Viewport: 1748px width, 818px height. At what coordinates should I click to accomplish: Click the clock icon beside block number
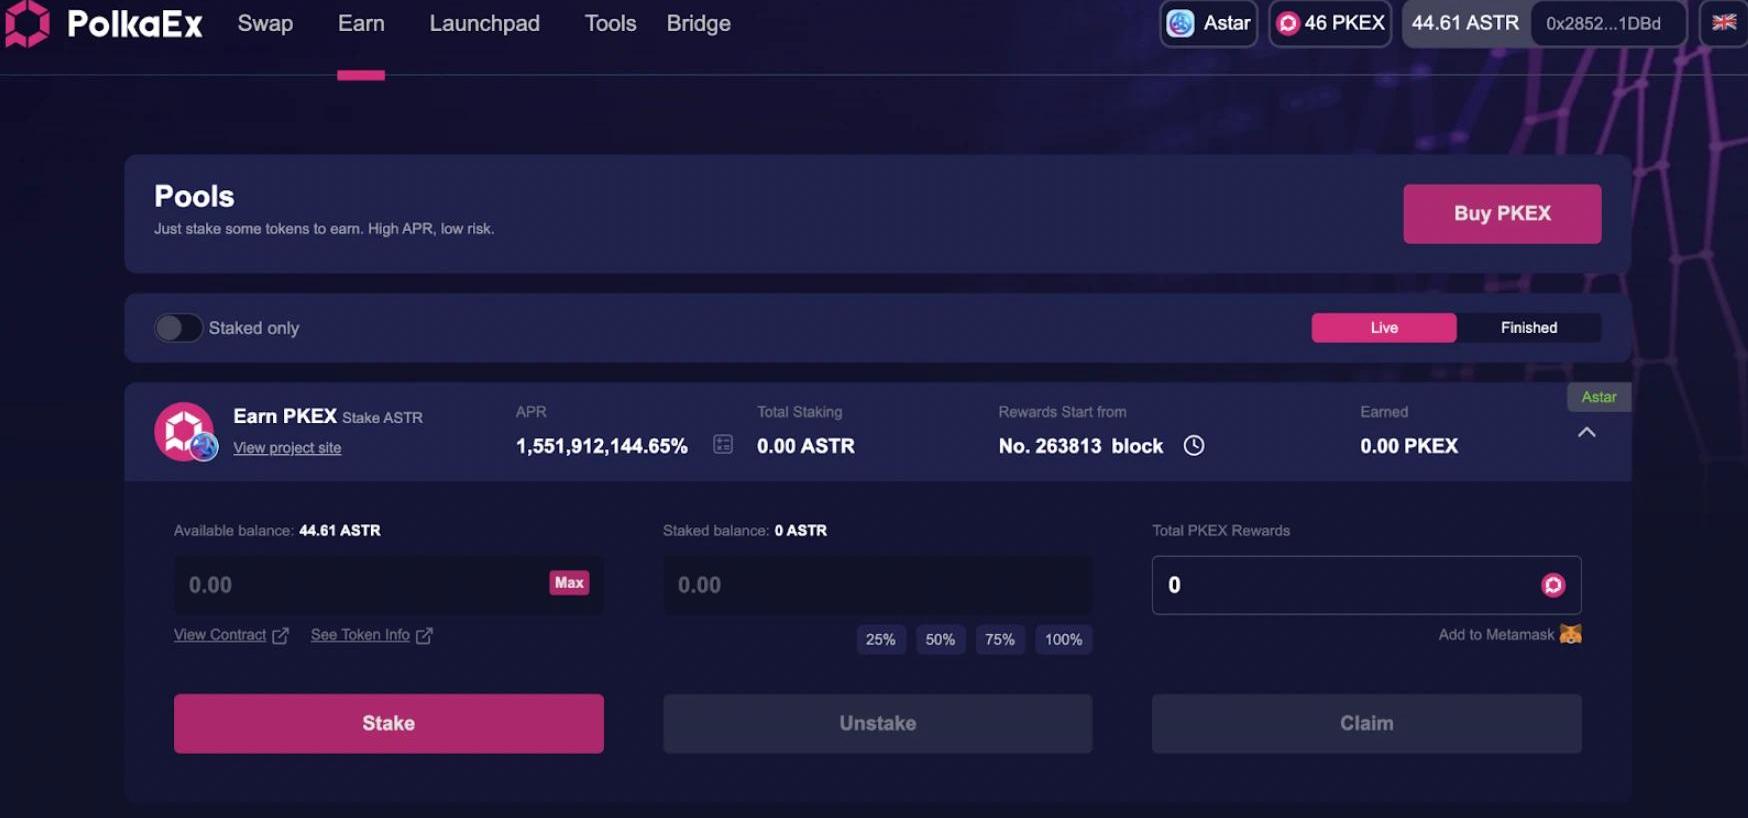pyautogui.click(x=1193, y=446)
